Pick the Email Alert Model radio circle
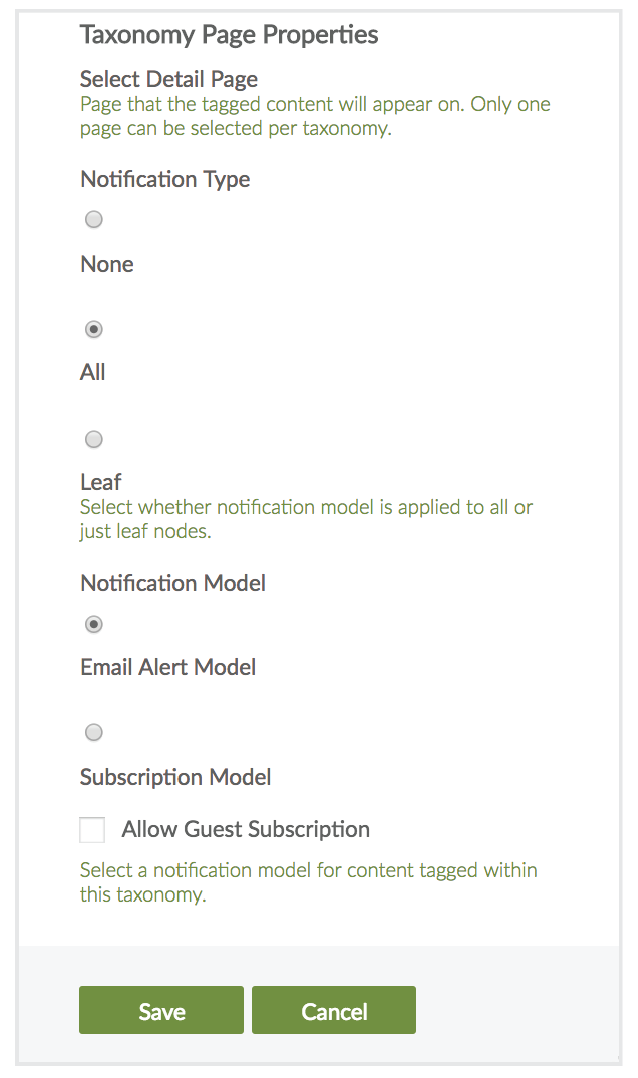Viewport: 638px width, 1078px height. (x=94, y=624)
